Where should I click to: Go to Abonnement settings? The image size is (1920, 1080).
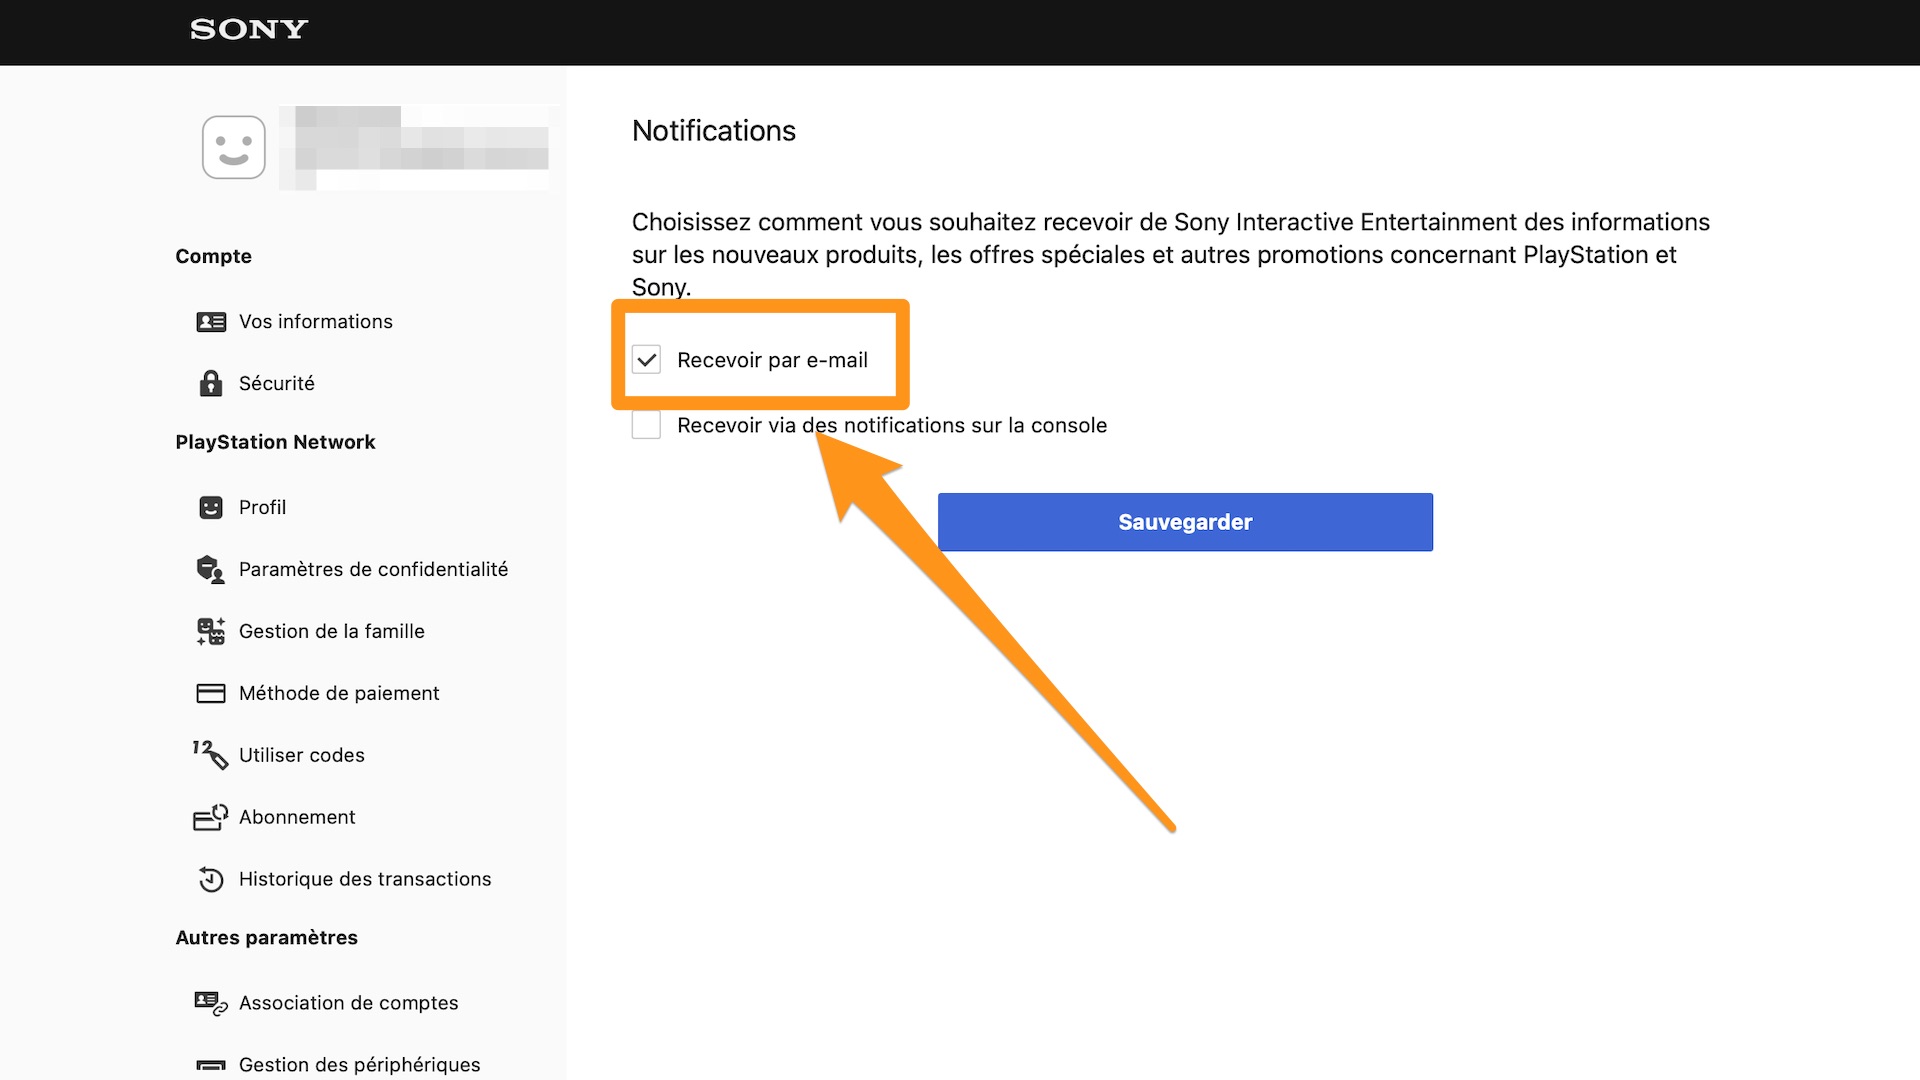(x=297, y=817)
